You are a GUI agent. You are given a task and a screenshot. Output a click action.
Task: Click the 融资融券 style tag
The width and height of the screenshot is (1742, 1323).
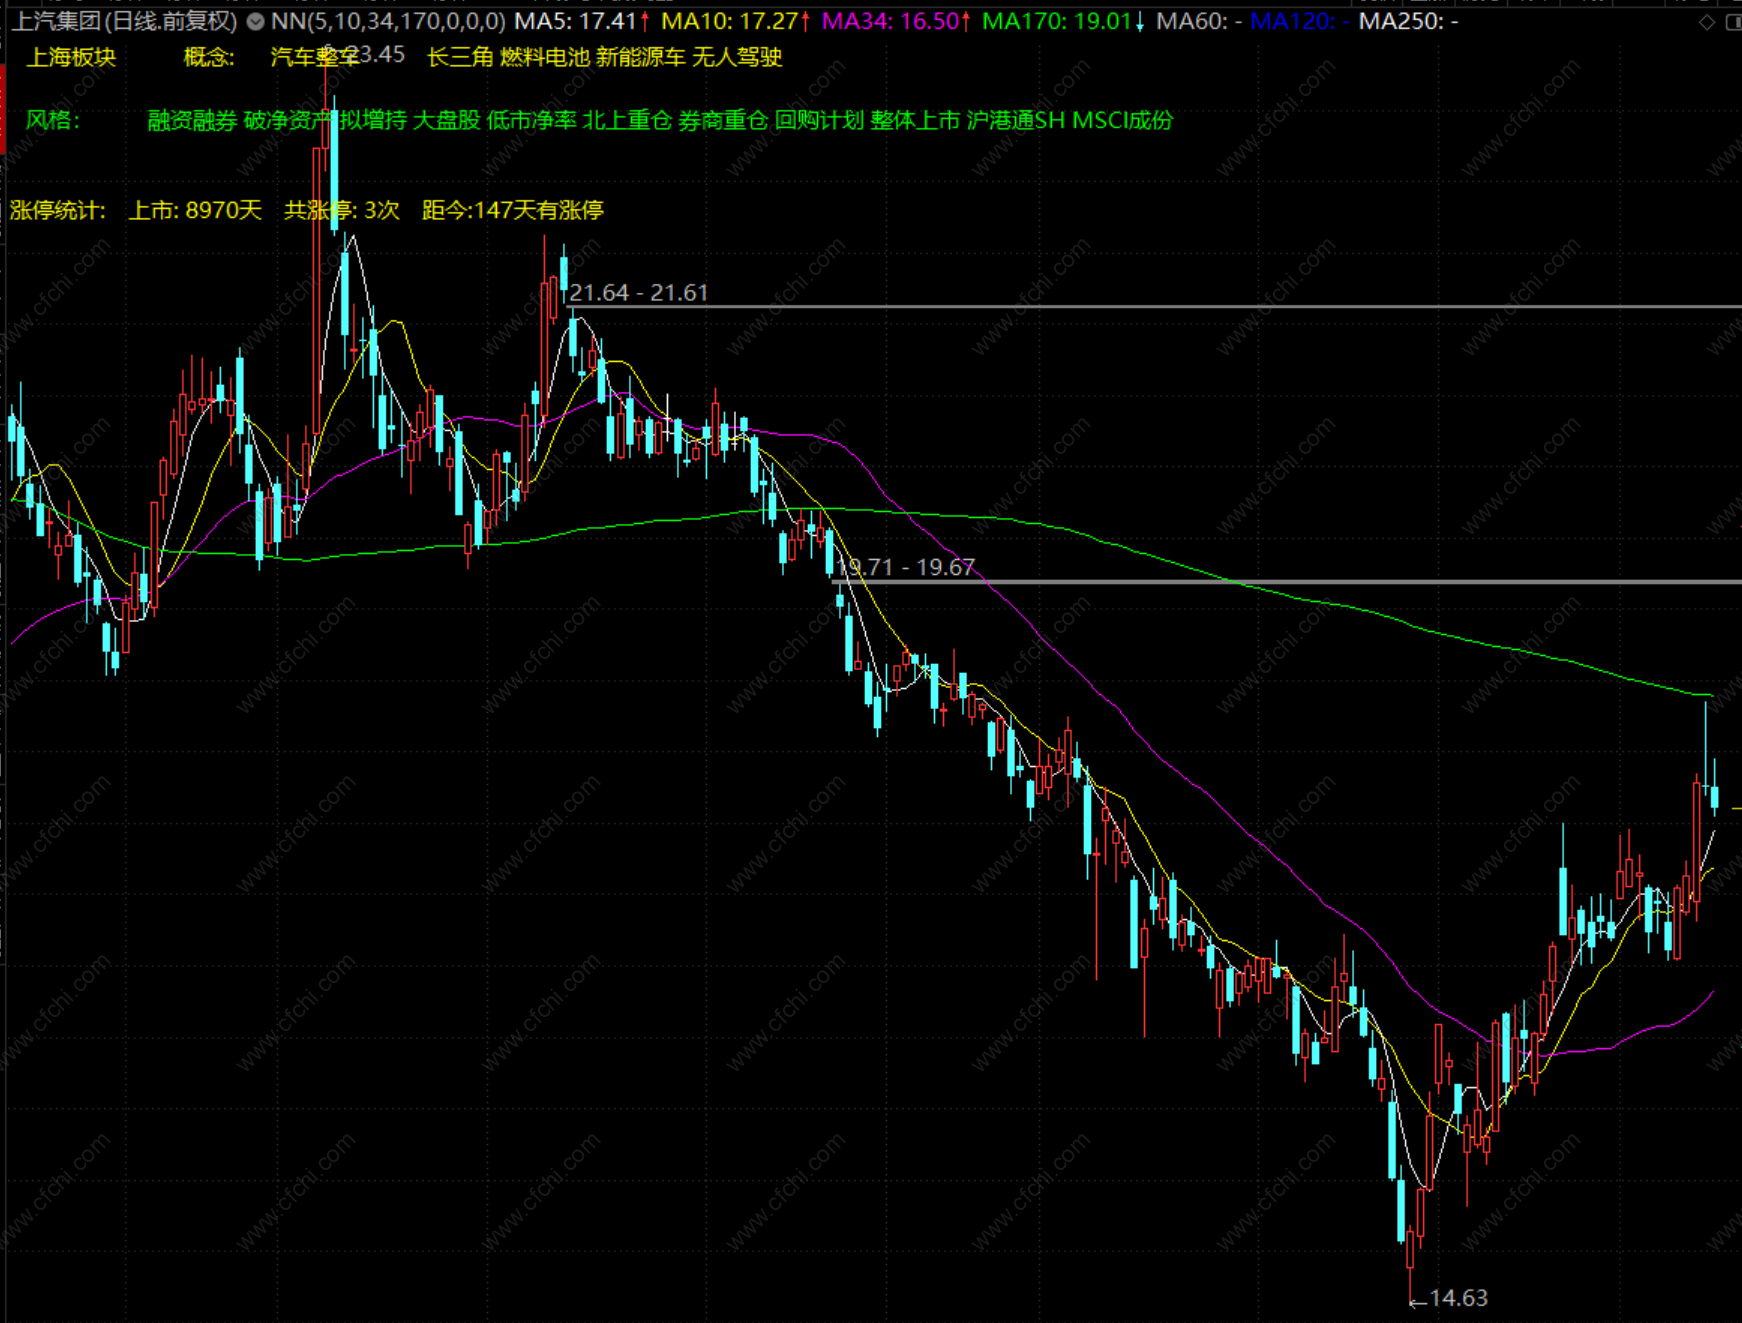coord(193,120)
